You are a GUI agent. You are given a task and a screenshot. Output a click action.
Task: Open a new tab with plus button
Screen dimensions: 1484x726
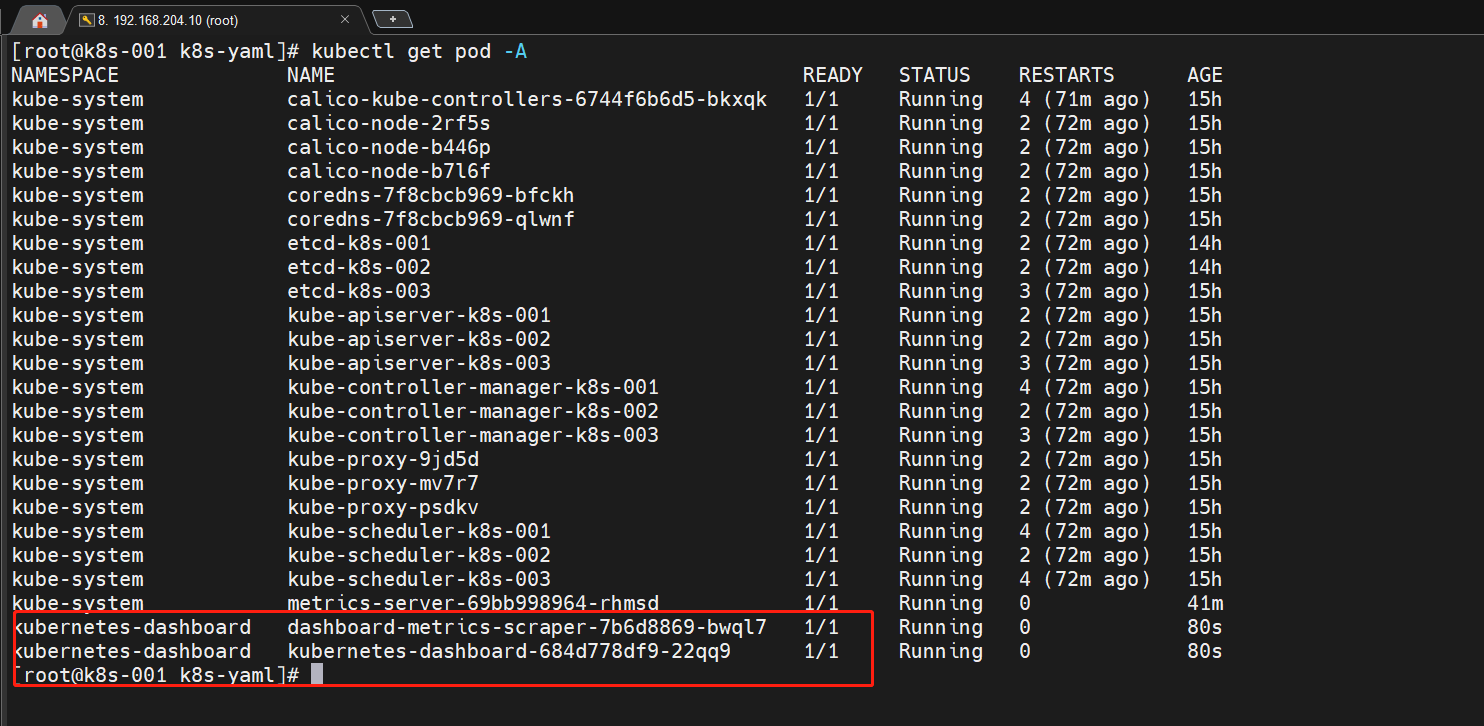(x=393, y=19)
